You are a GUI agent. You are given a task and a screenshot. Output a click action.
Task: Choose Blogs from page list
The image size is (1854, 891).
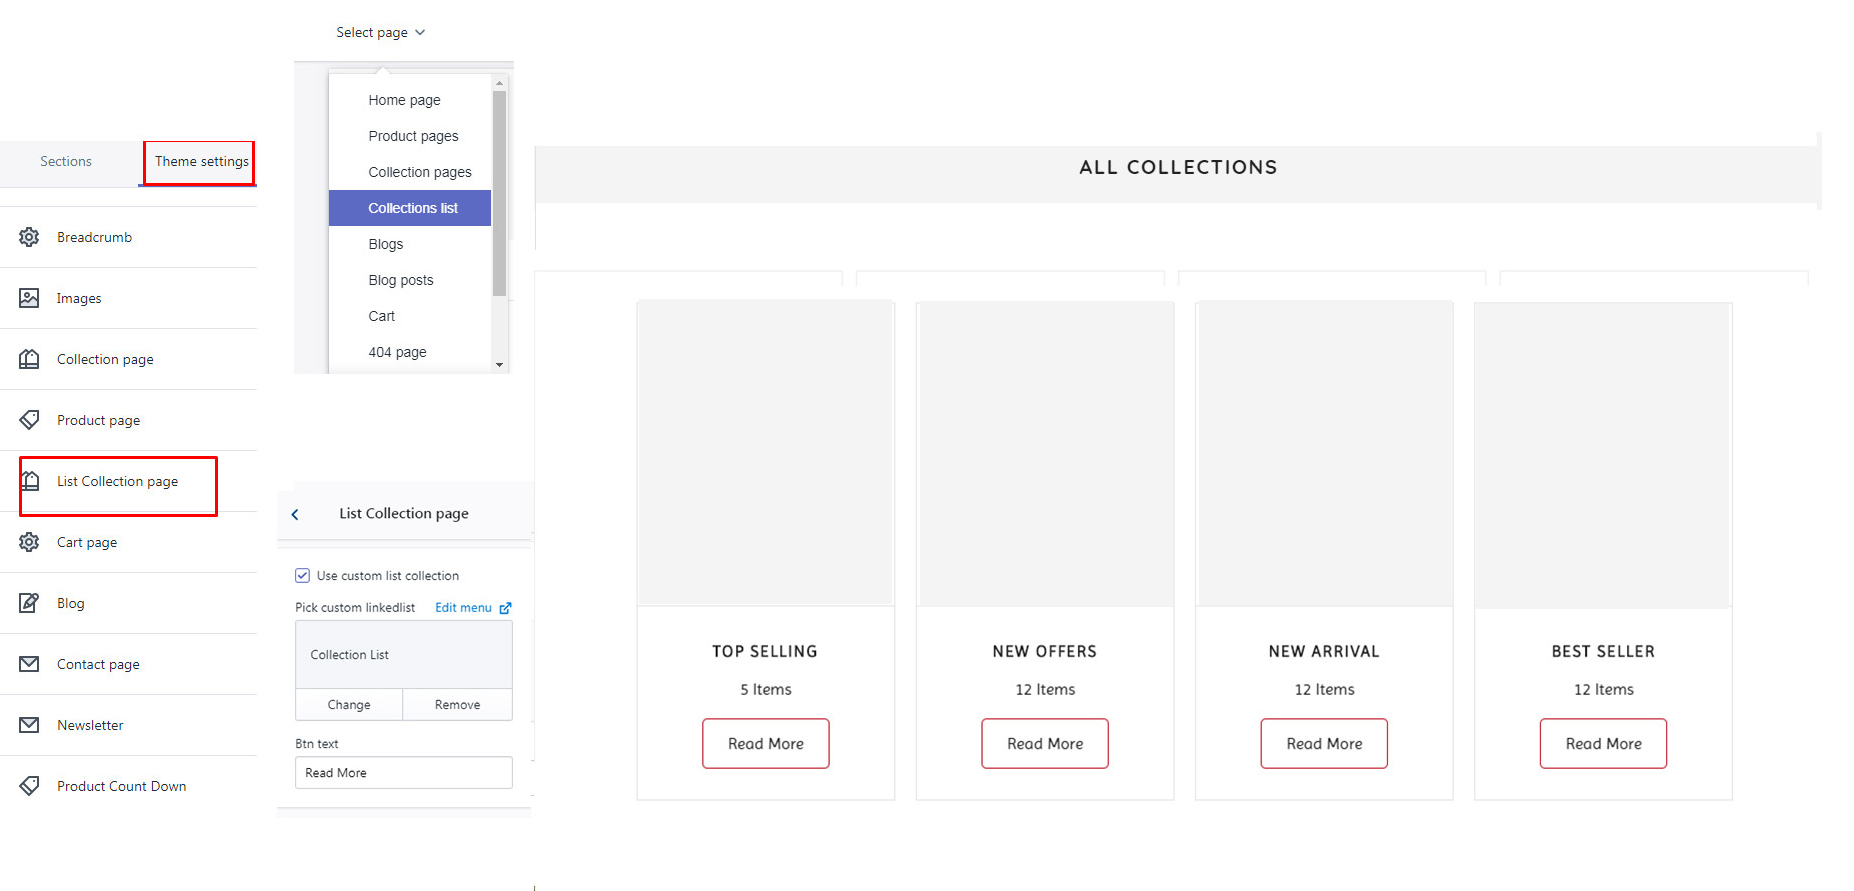(x=410, y=244)
